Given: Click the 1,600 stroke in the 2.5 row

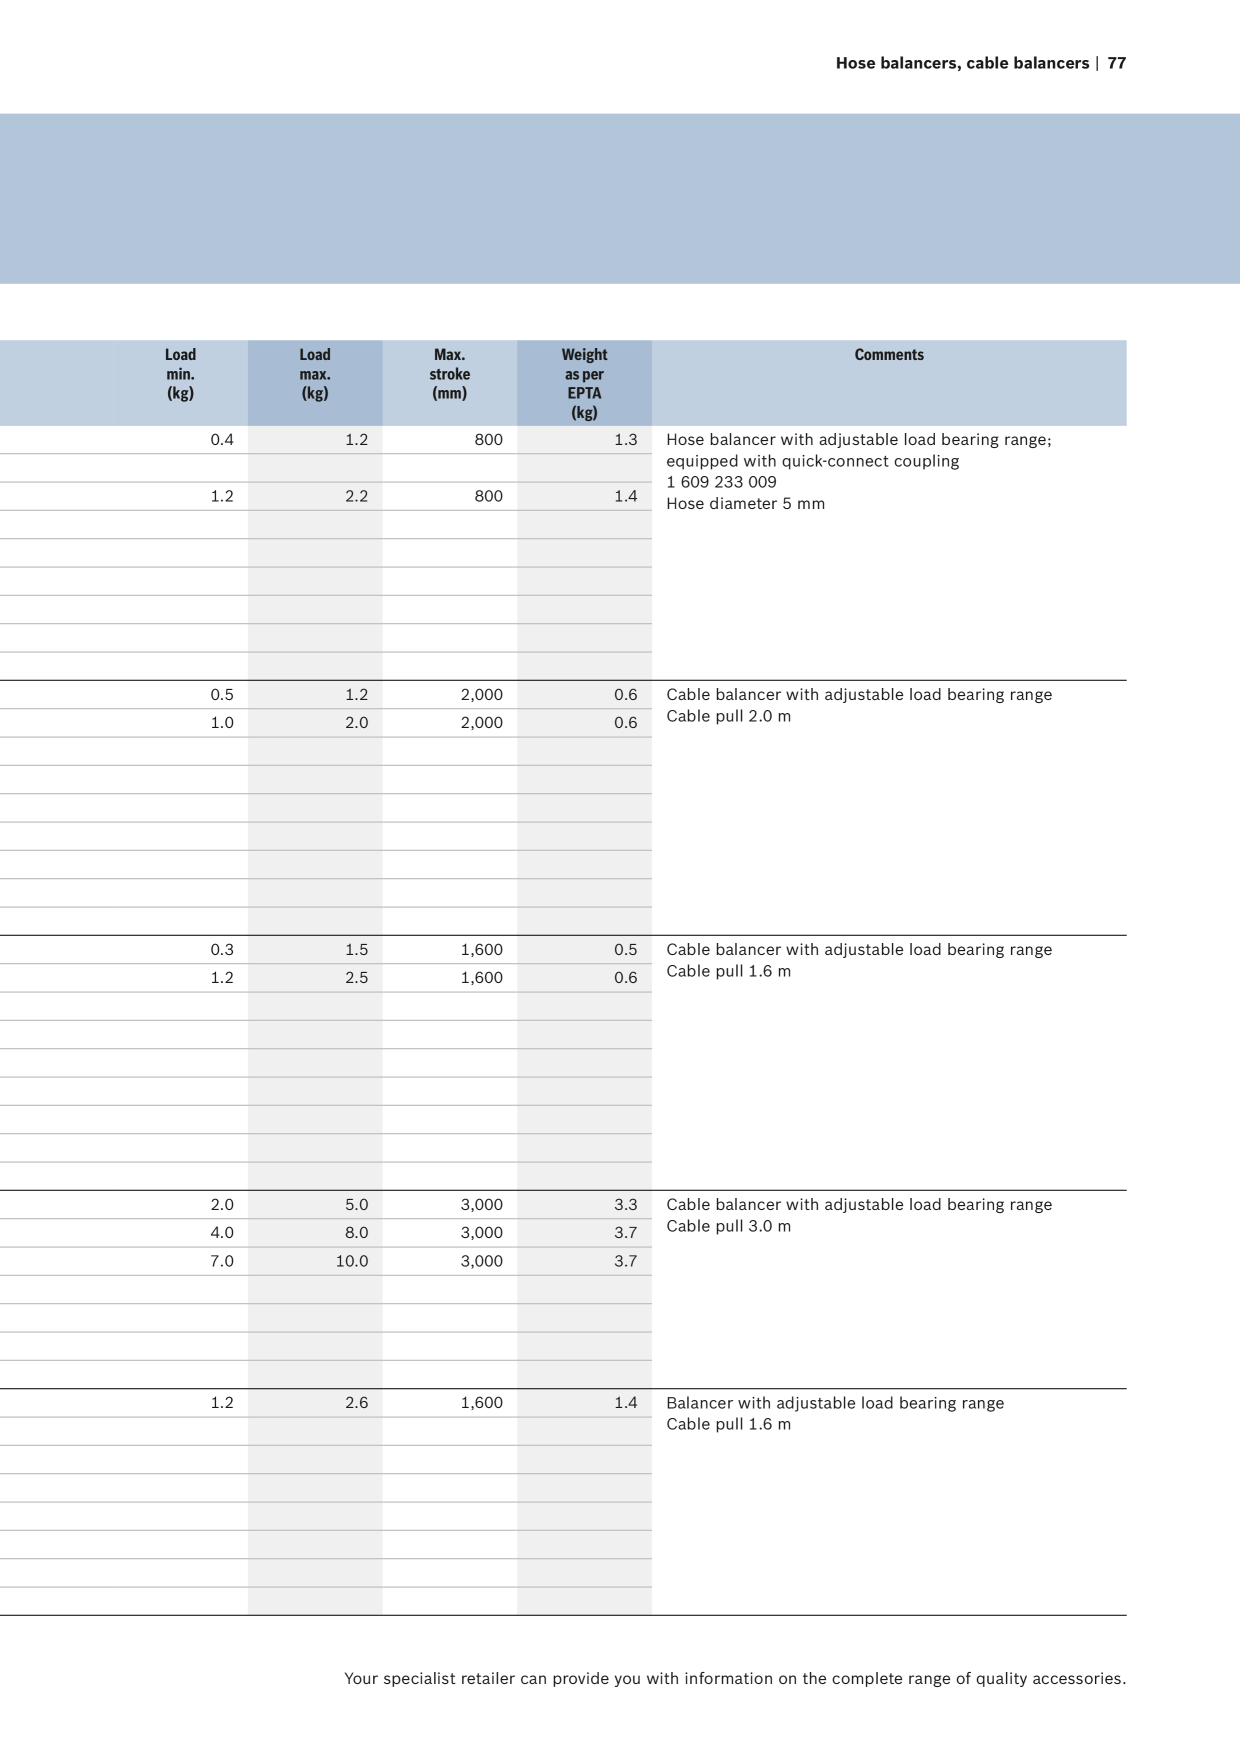Looking at the screenshot, I should [482, 978].
